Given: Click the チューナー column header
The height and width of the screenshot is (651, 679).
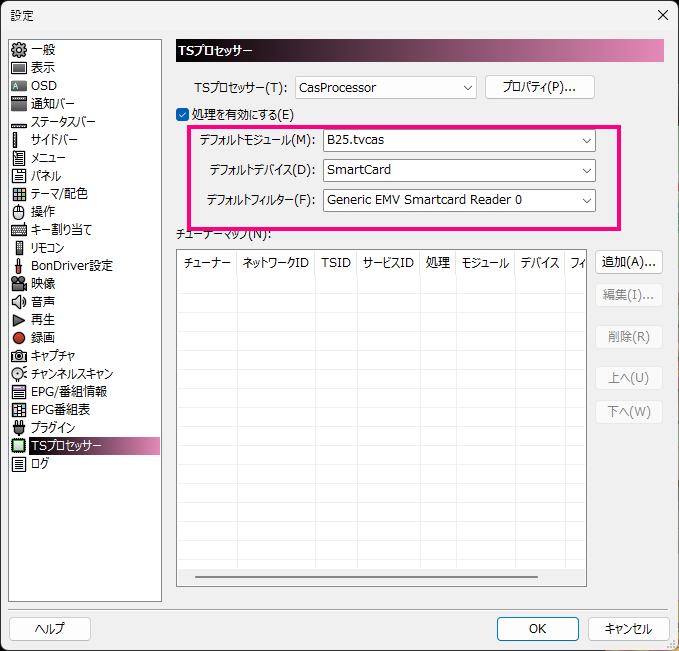Looking at the screenshot, I should (207, 262).
